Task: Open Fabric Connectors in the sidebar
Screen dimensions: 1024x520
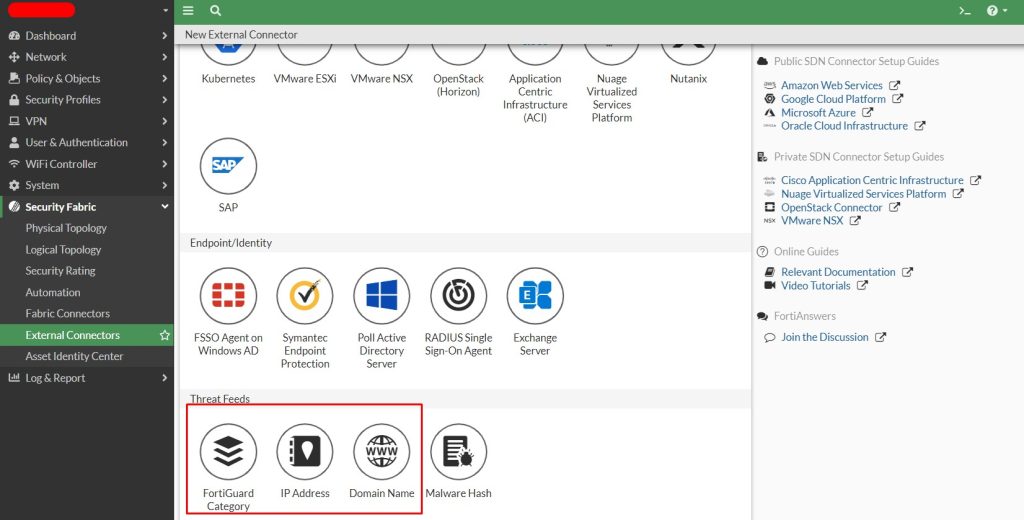Action: coord(67,314)
